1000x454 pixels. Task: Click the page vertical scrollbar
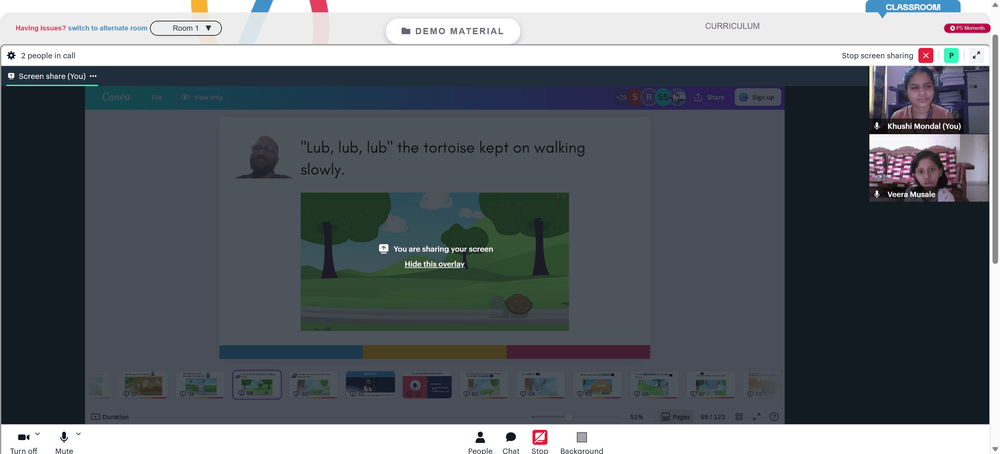(x=996, y=147)
